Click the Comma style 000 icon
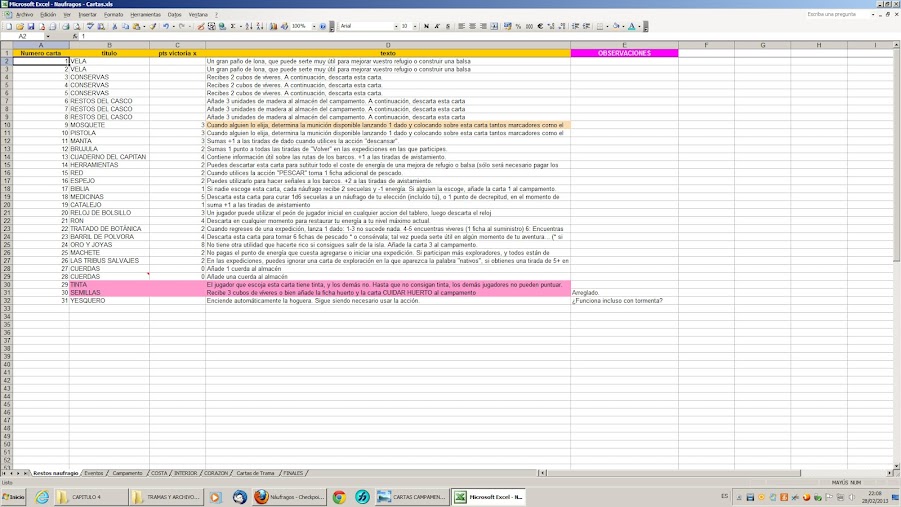Viewport: 901px width, 507px height. click(x=529, y=26)
